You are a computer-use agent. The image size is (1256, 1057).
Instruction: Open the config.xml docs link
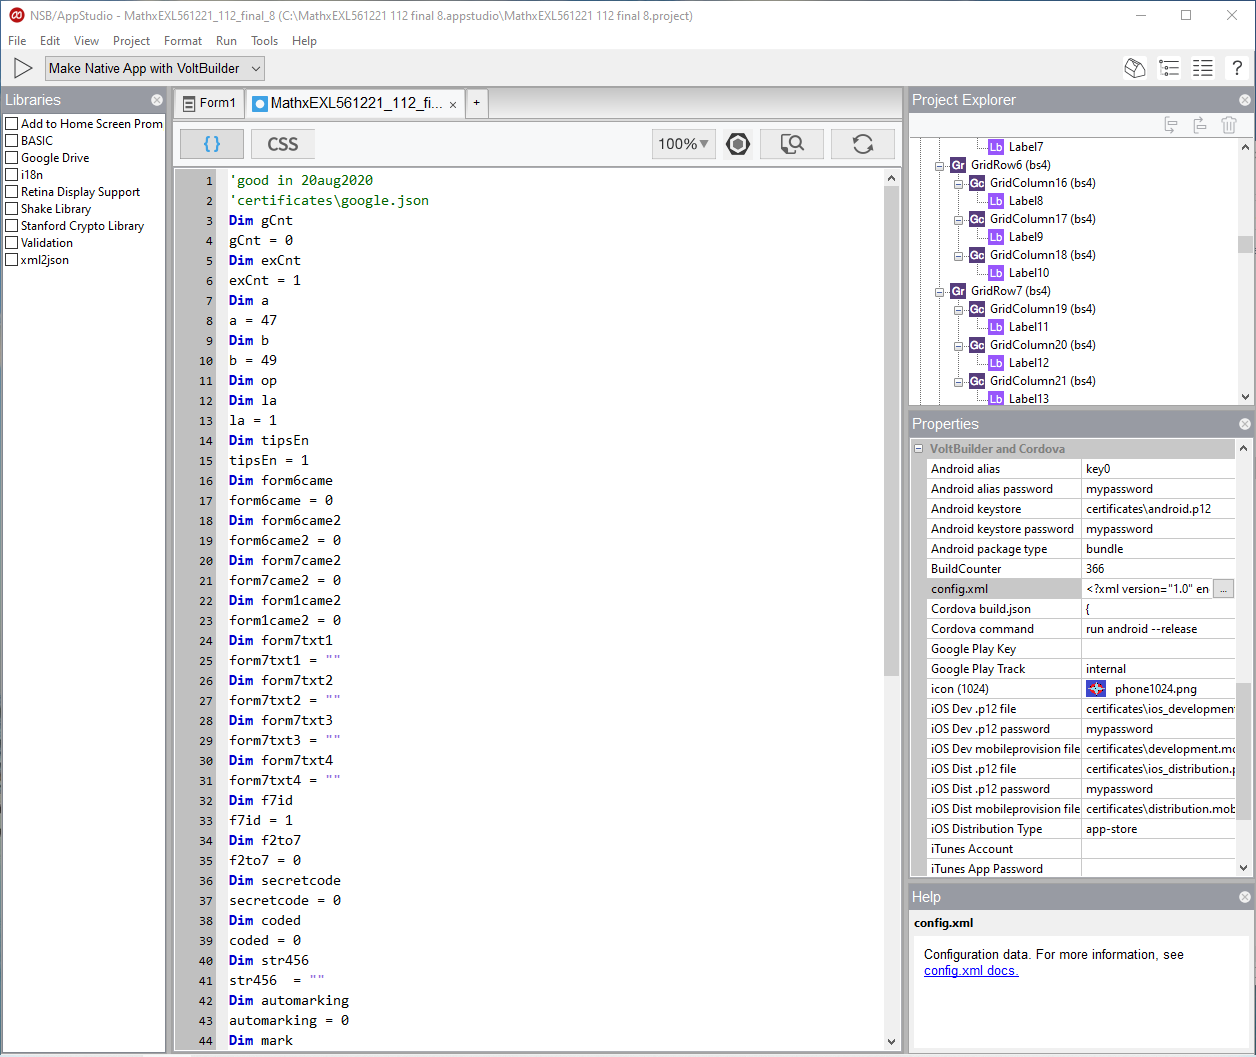(971, 971)
